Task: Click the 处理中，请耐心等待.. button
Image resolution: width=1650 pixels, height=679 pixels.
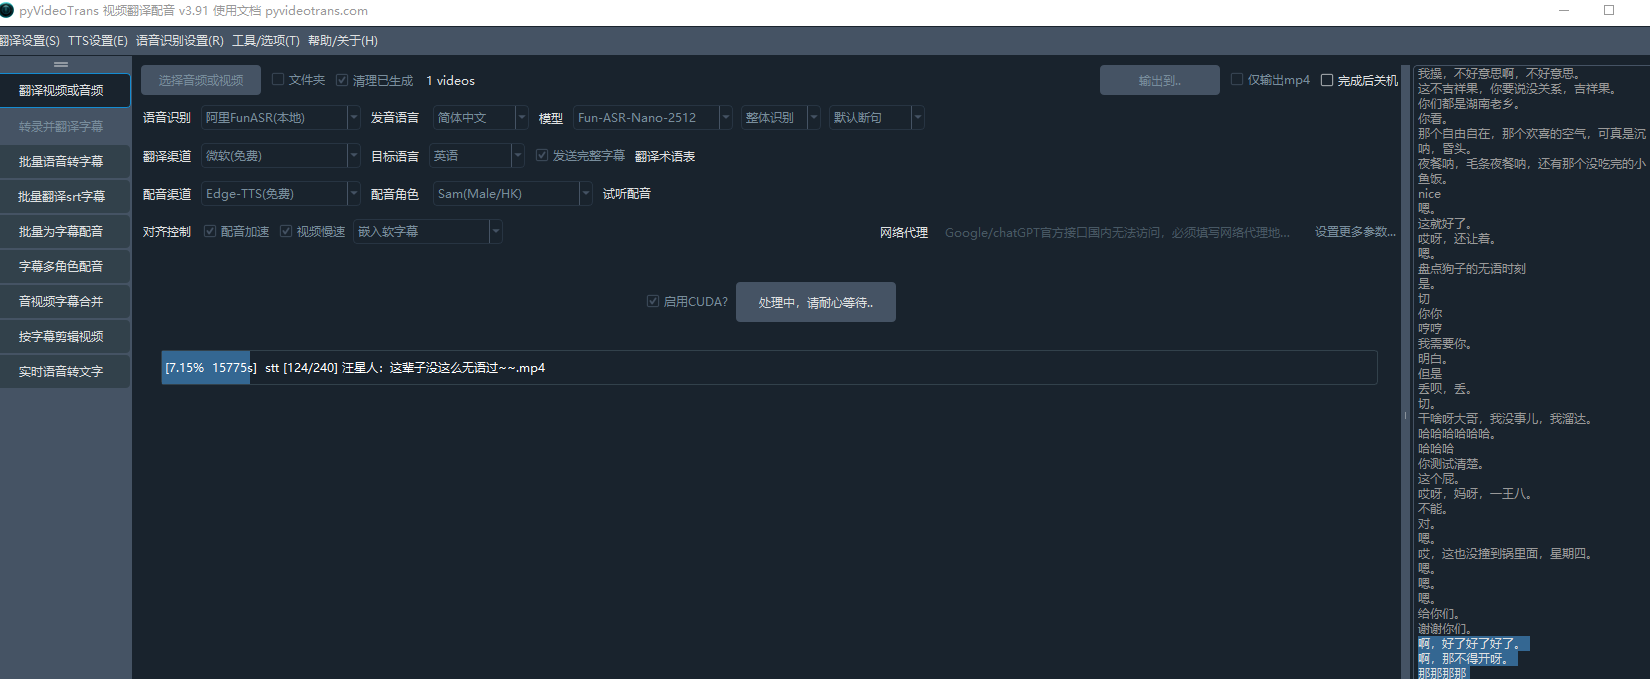Action: click(x=816, y=302)
